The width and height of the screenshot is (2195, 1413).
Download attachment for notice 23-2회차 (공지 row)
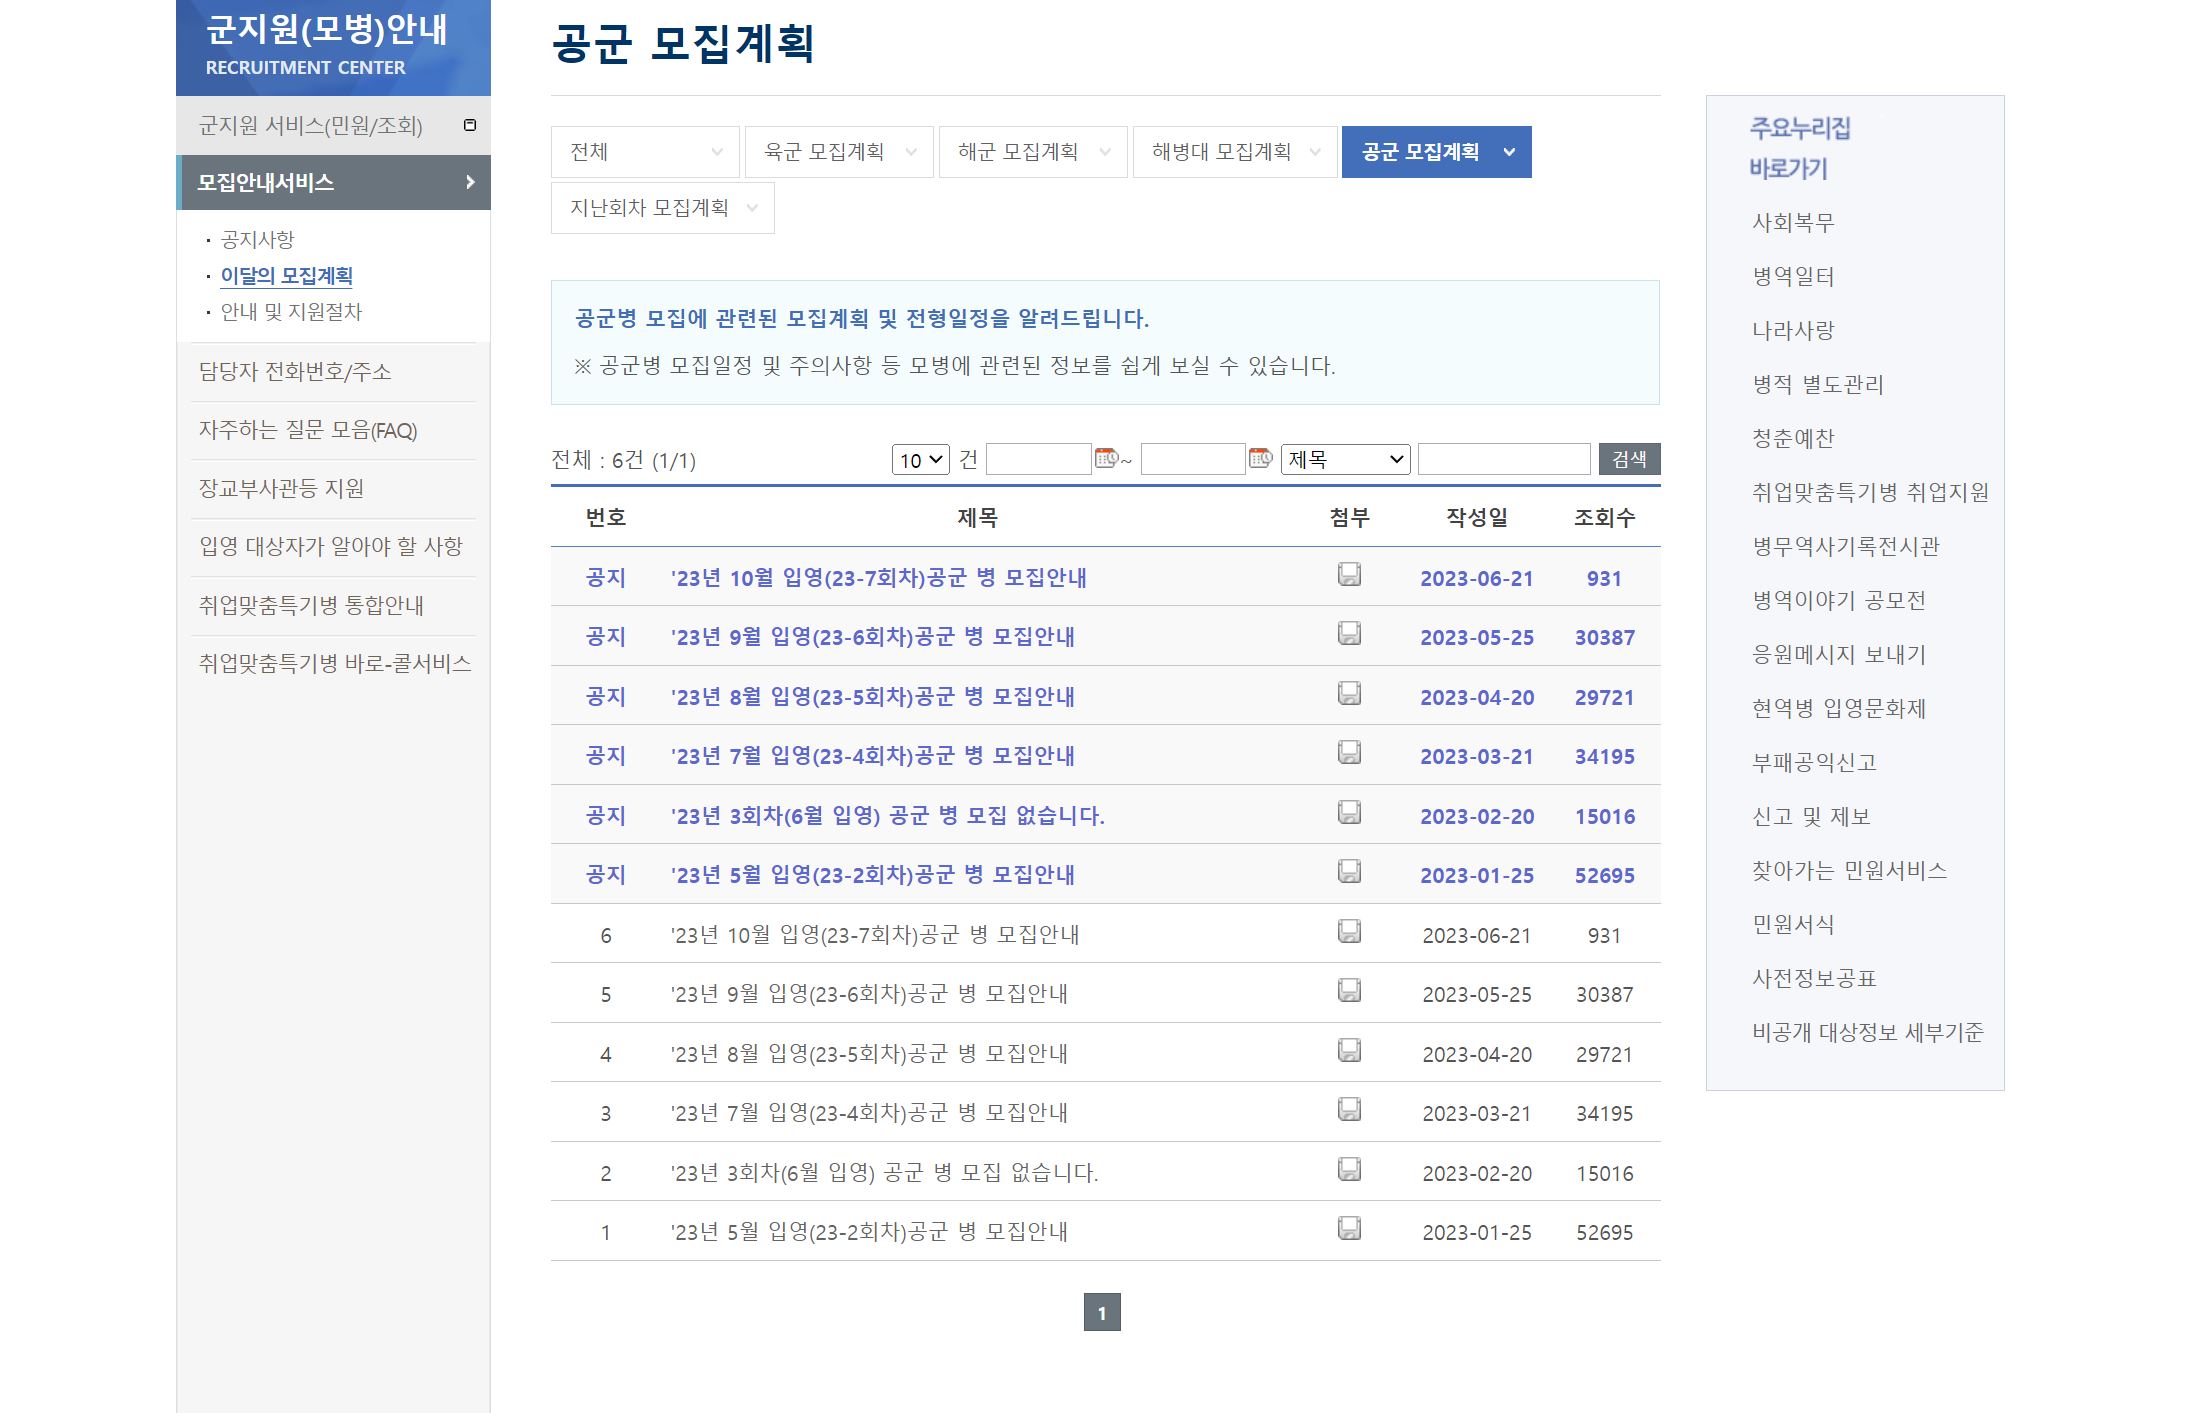(1349, 871)
